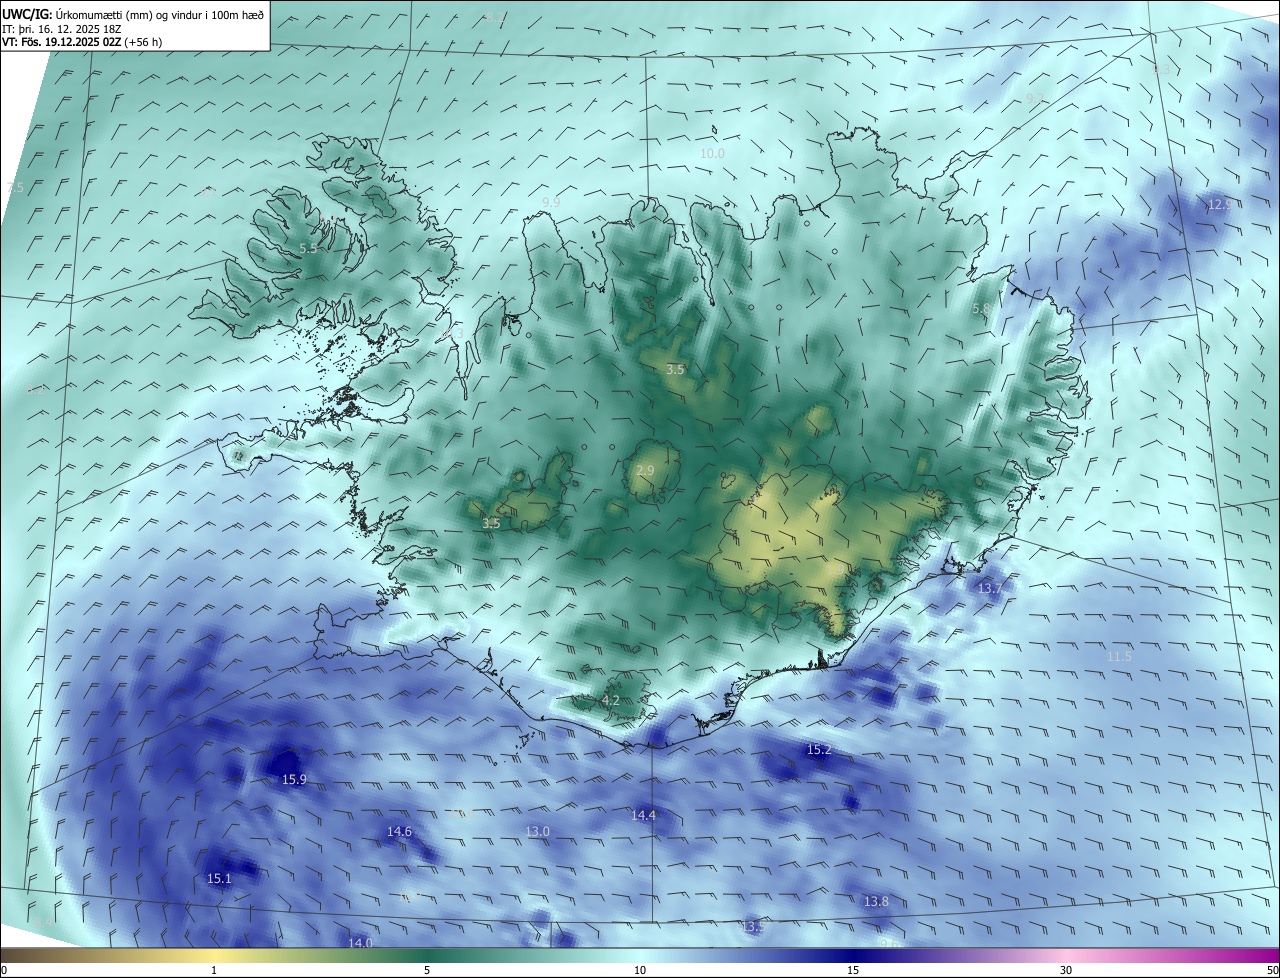
Task: Click the 15.9 precipitation value
Action: click(294, 779)
